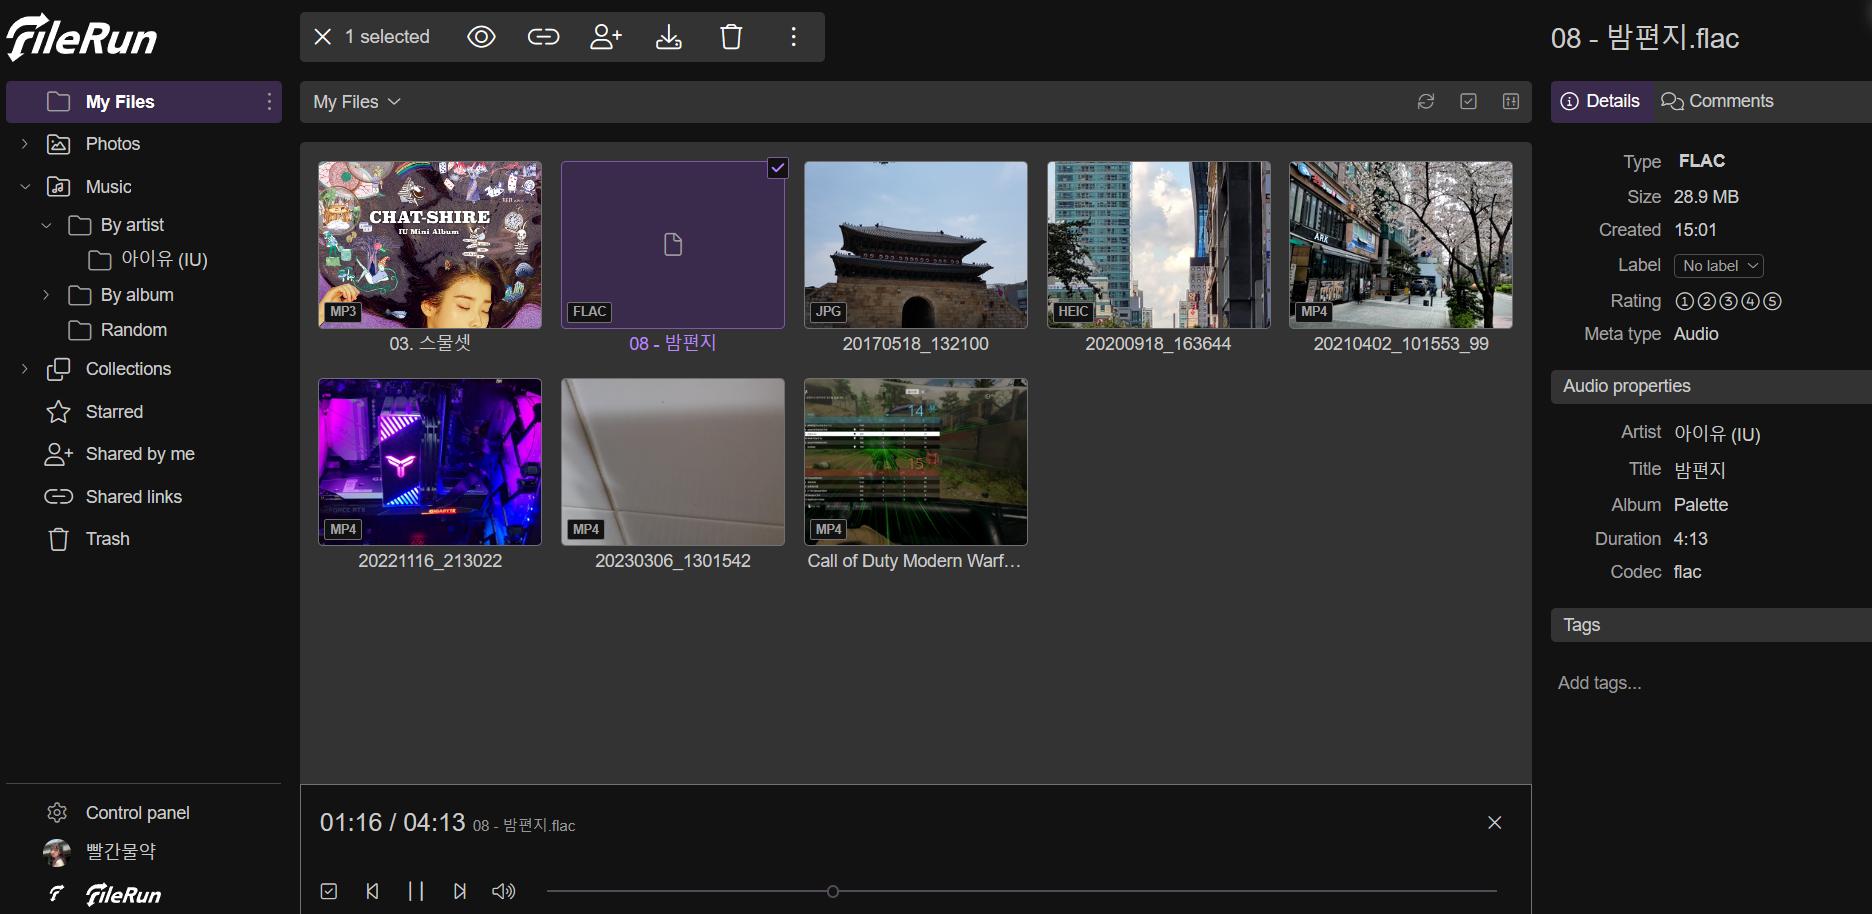Click the audio progress slider handle
The width and height of the screenshot is (1872, 914).
[833, 891]
